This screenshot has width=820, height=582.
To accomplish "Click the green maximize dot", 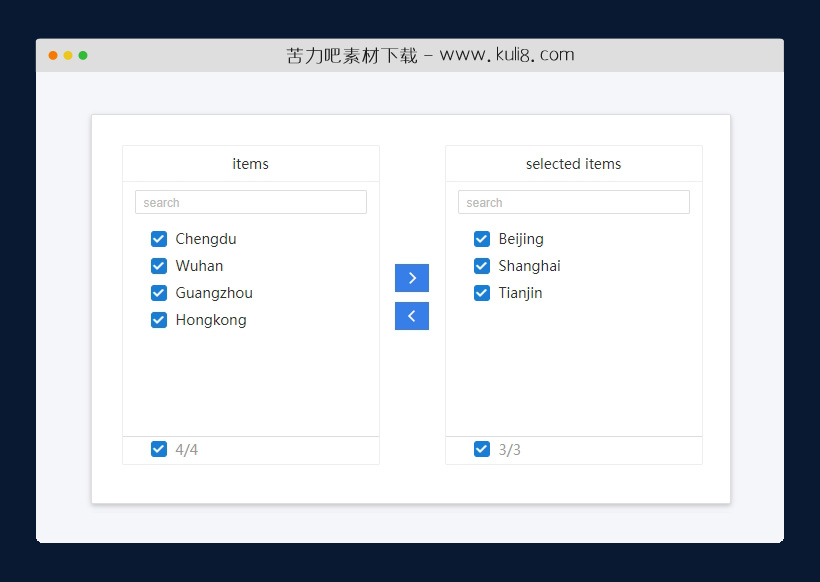I will click(x=83, y=55).
